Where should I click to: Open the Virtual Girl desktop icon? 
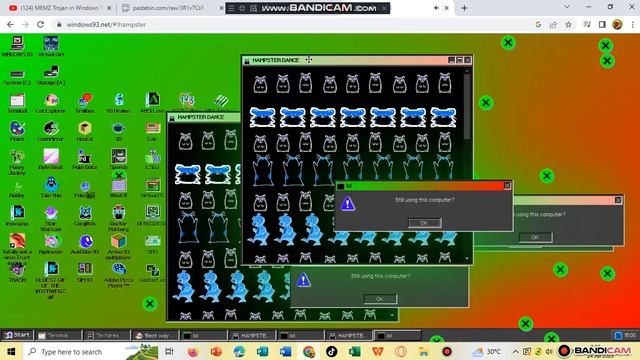coord(51,46)
